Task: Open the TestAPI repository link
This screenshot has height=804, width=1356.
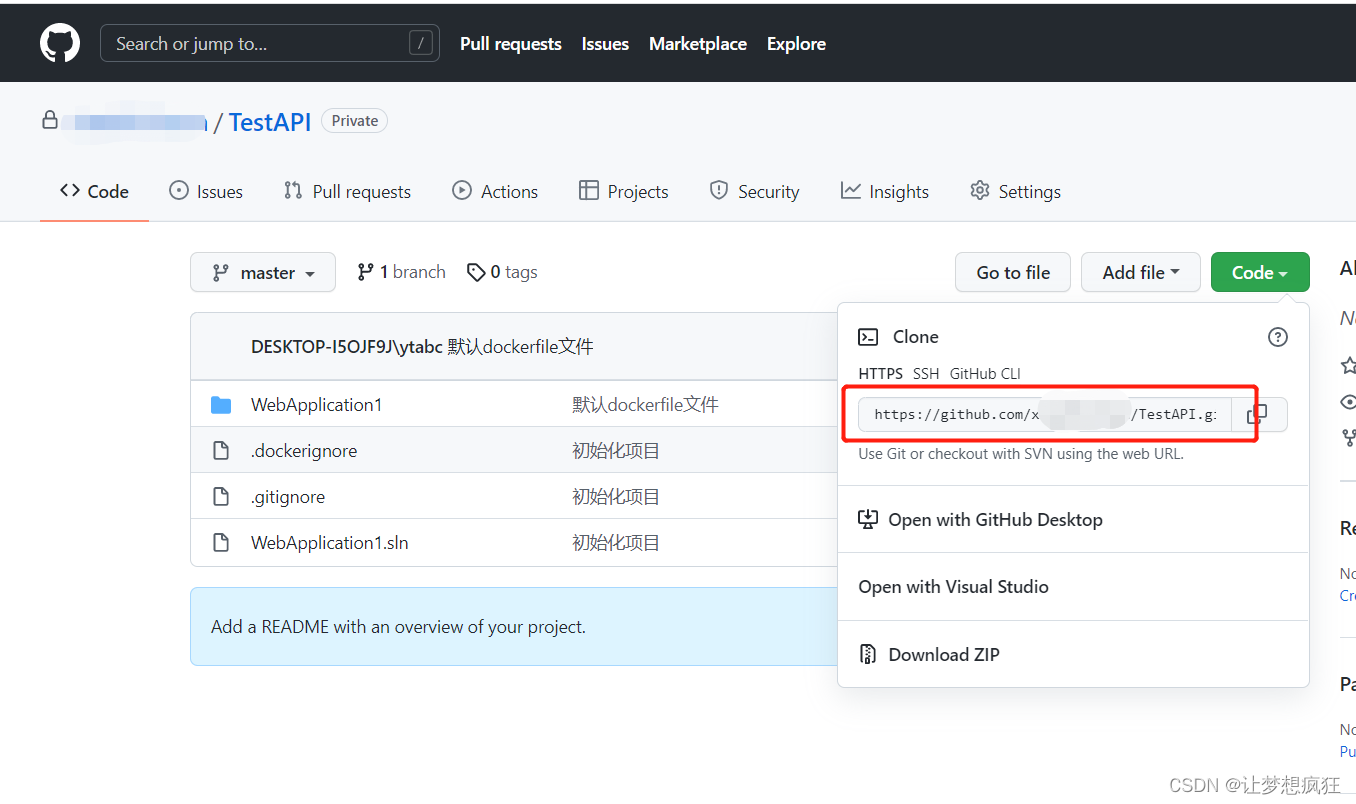Action: coord(270,122)
